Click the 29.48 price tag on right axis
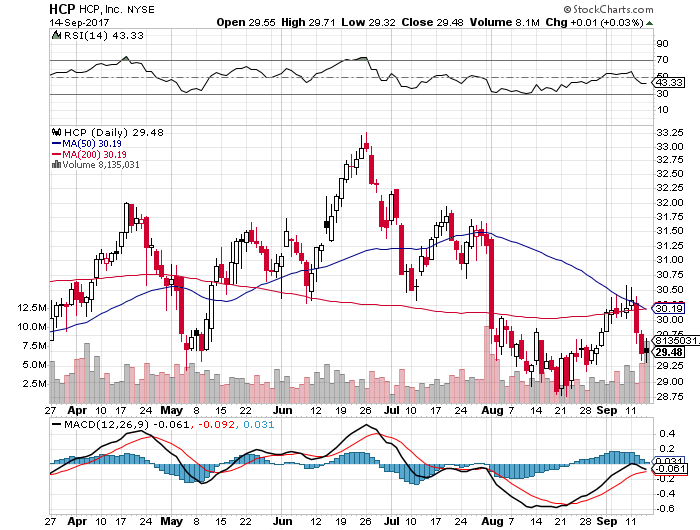 pos(667,352)
